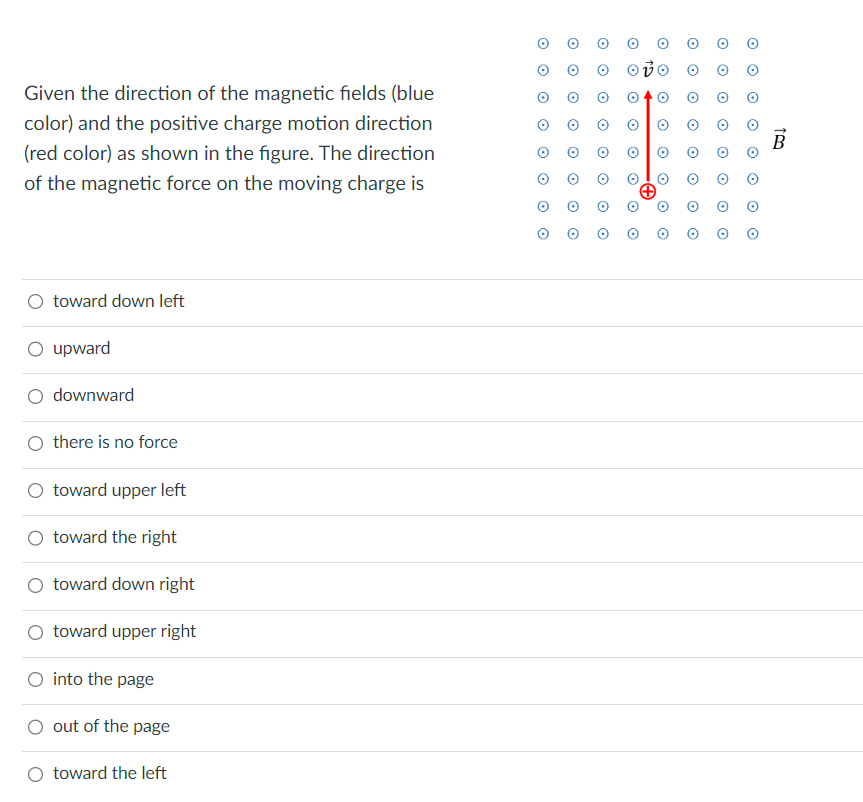Select the 'toward down left' option

35,301
